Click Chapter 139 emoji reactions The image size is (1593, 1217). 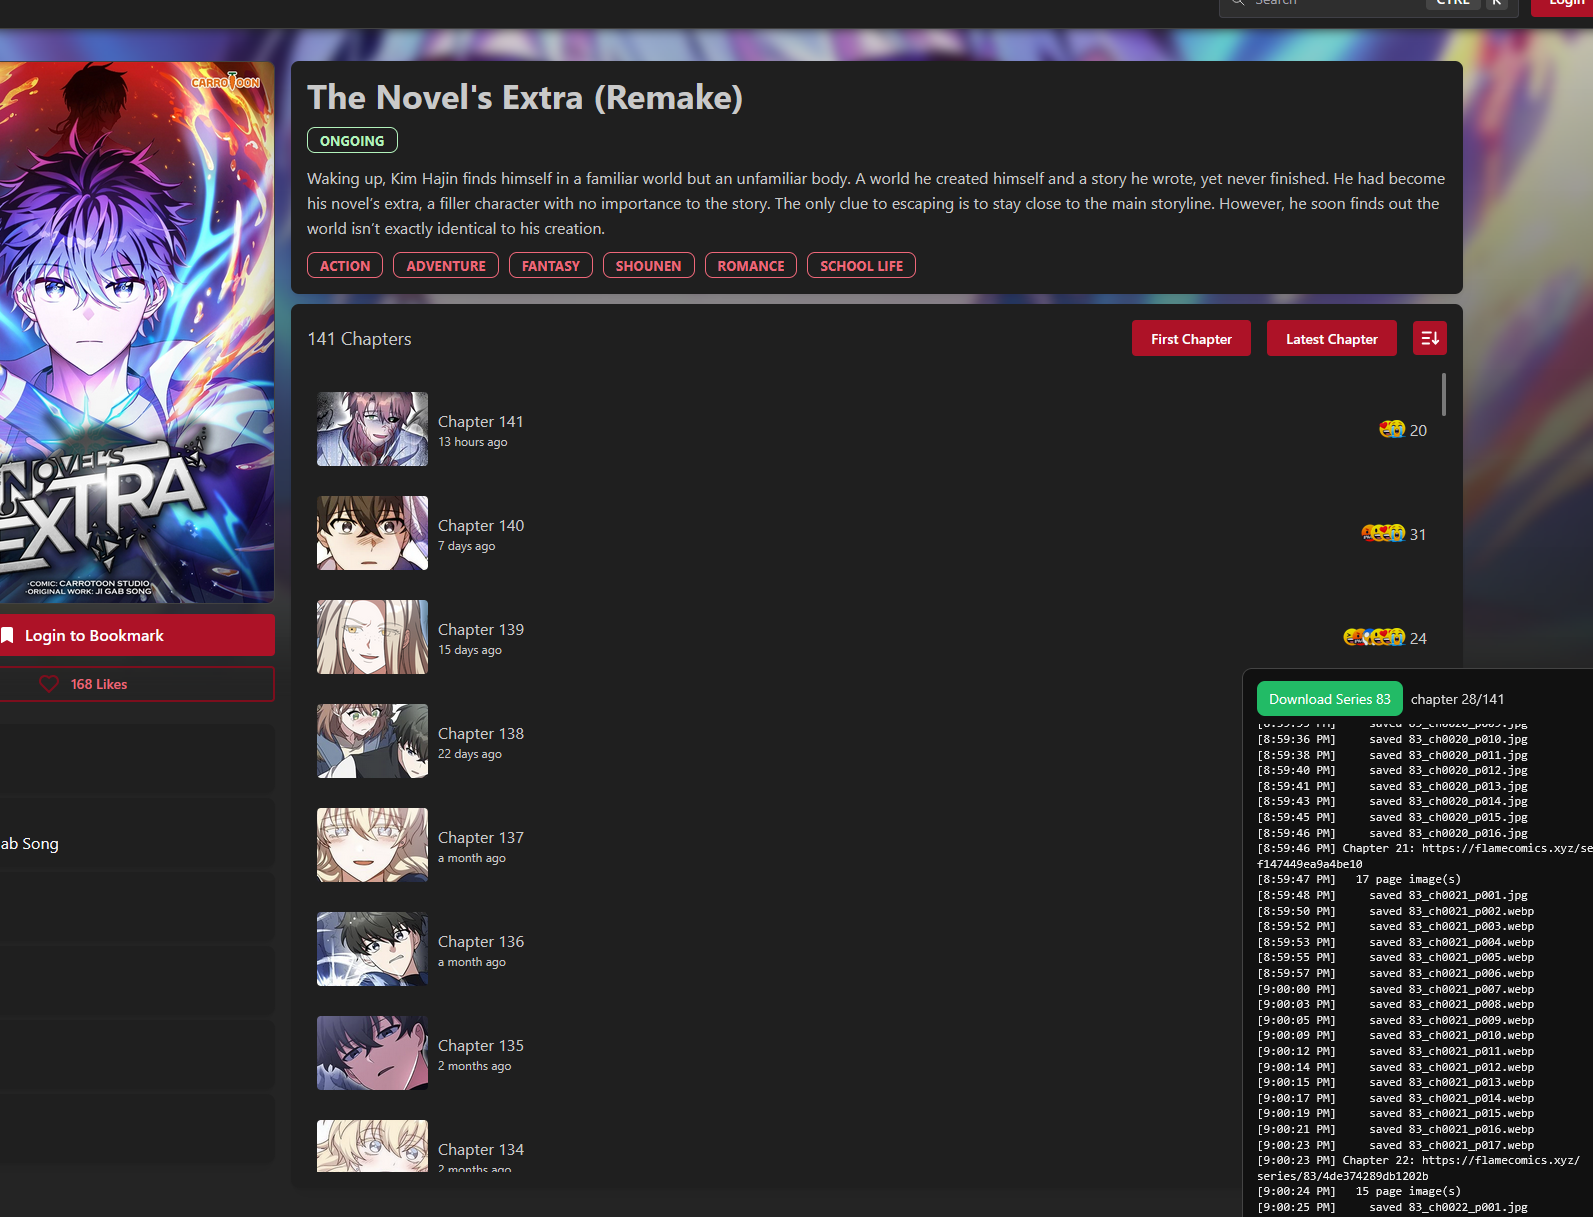pyautogui.click(x=1374, y=637)
